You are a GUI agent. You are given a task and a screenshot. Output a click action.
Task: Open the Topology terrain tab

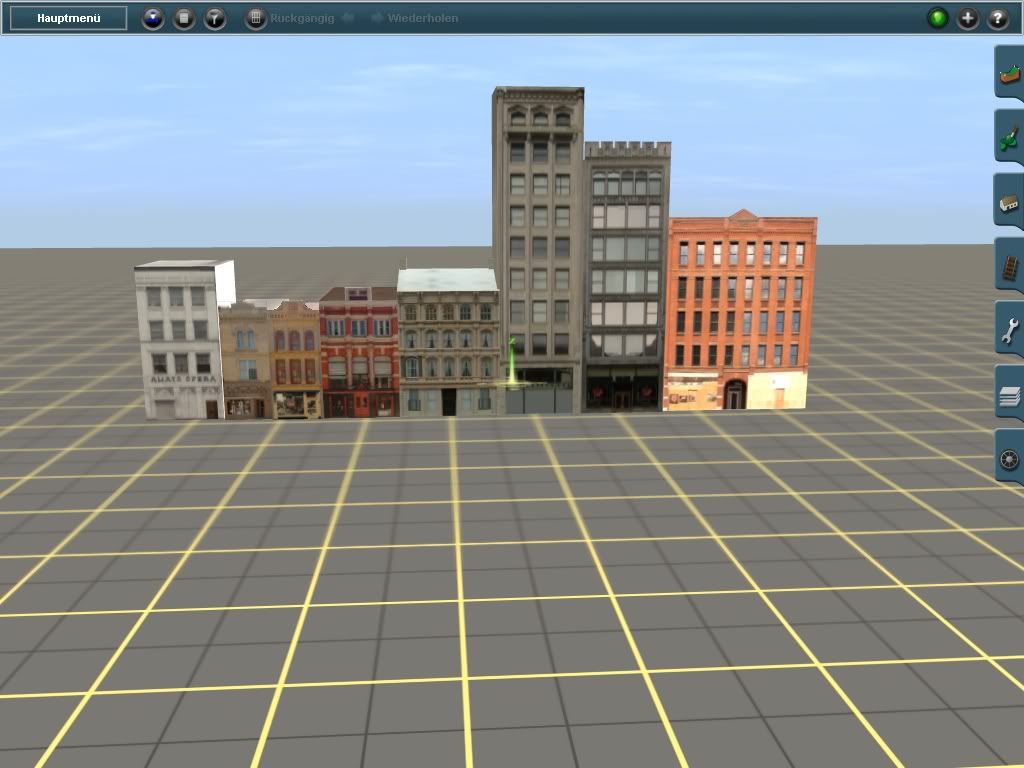click(1009, 73)
